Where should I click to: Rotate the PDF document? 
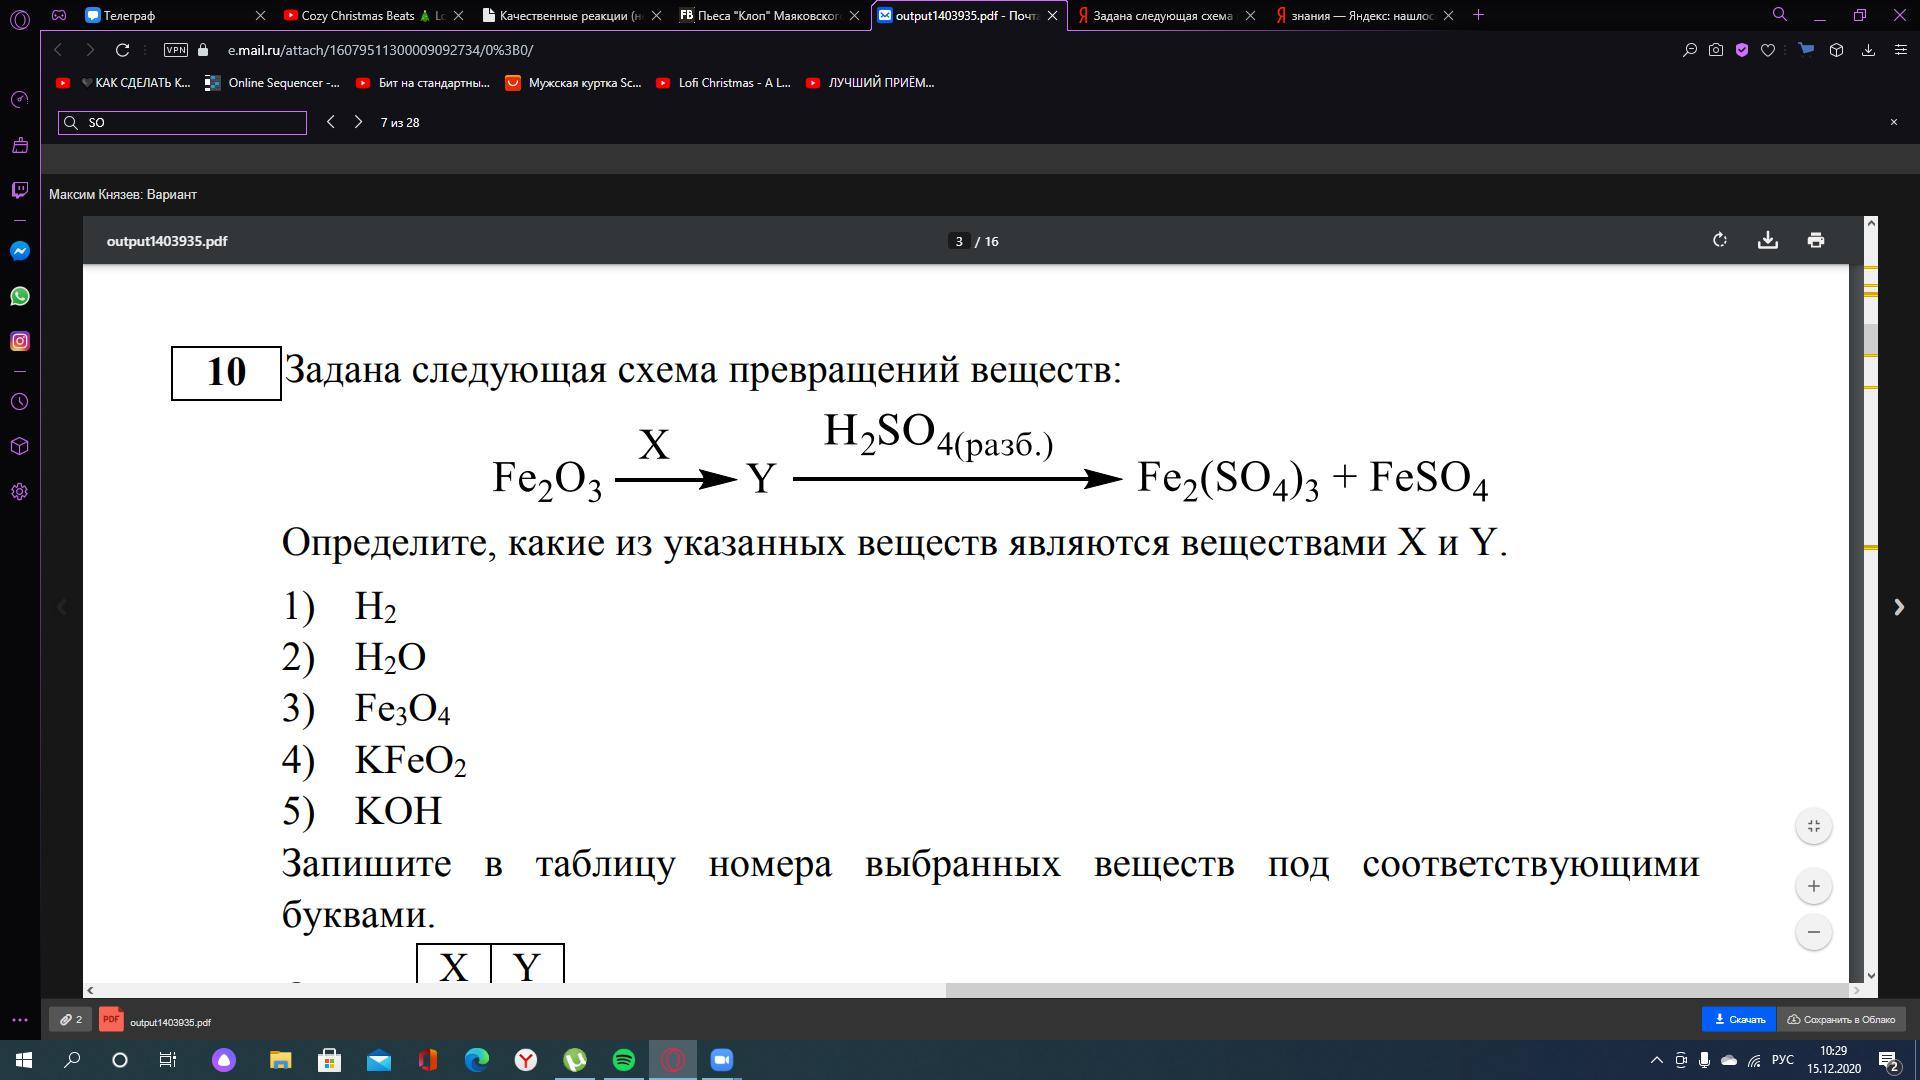[1719, 240]
